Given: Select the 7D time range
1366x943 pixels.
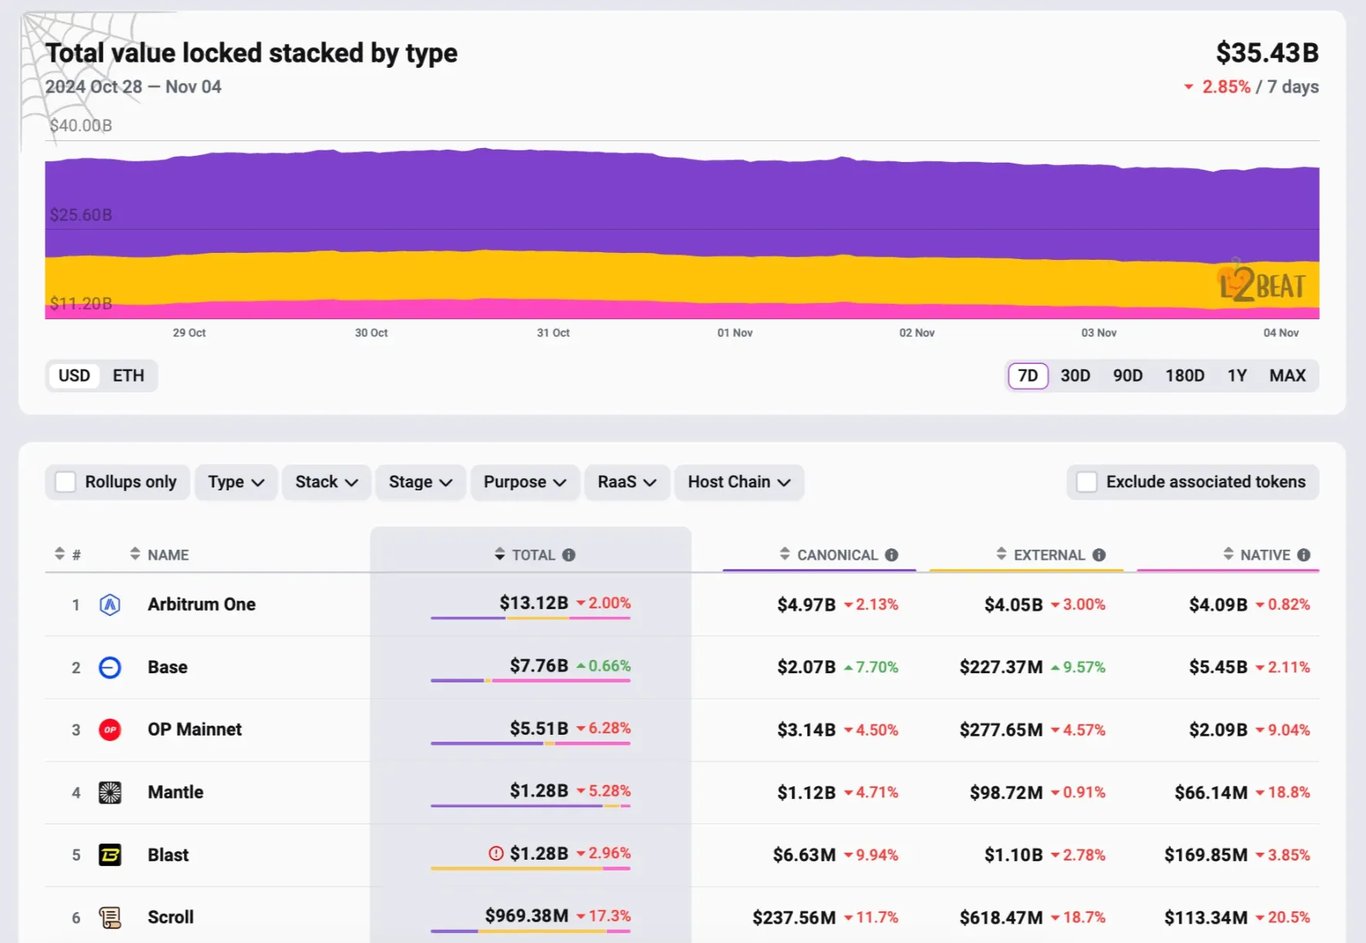Looking at the screenshot, I should [x=1028, y=376].
